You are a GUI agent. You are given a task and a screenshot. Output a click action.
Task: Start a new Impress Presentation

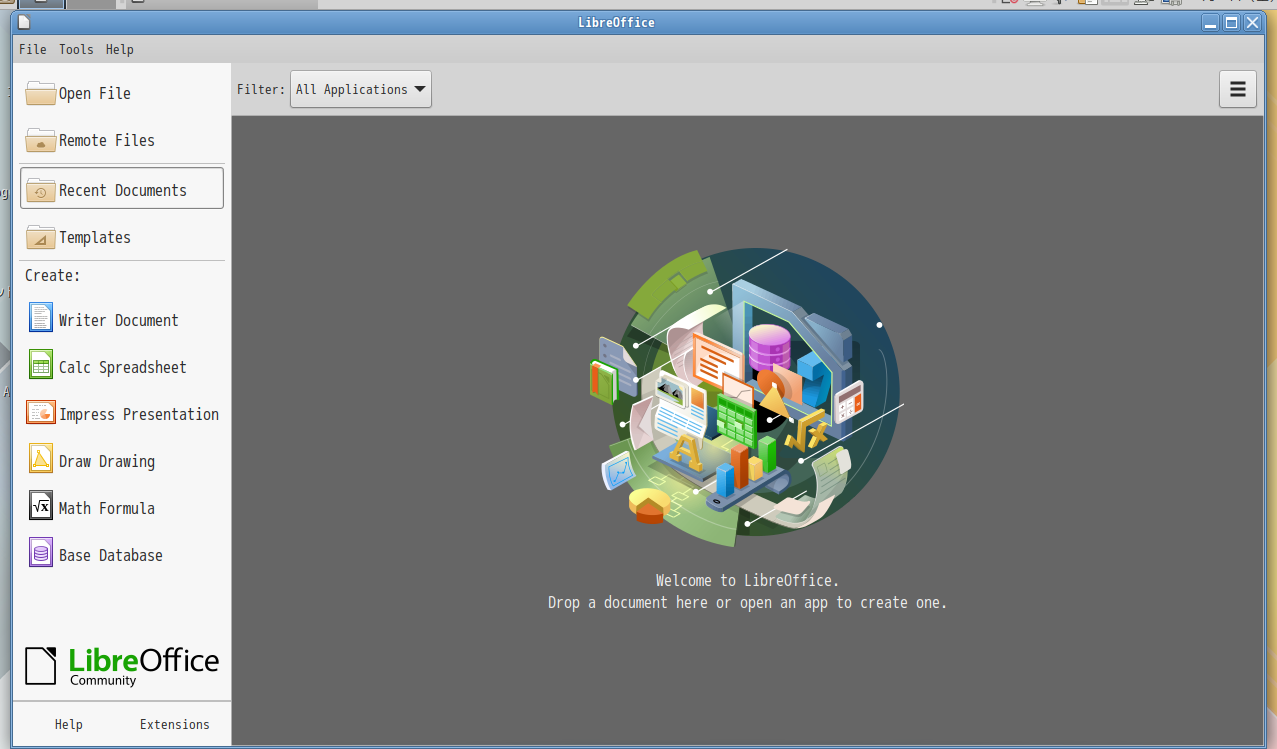[x=122, y=414]
